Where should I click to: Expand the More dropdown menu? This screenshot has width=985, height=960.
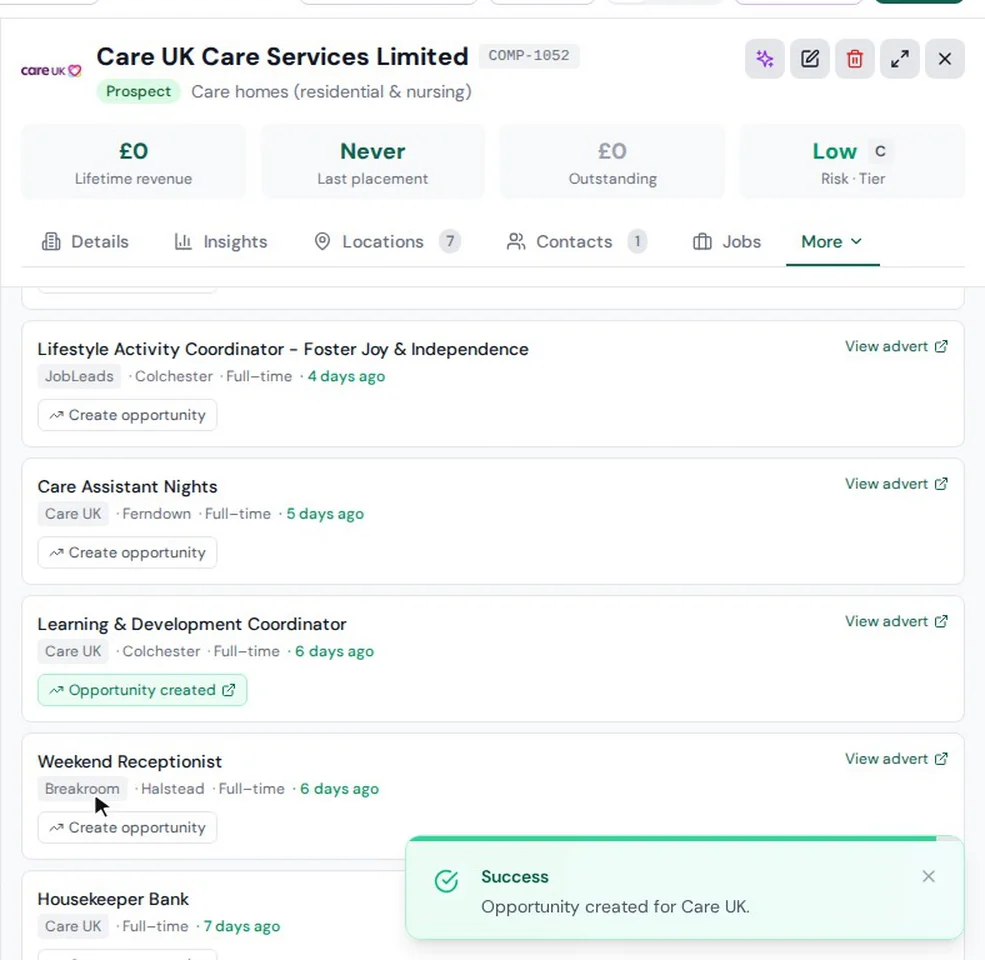tap(832, 242)
